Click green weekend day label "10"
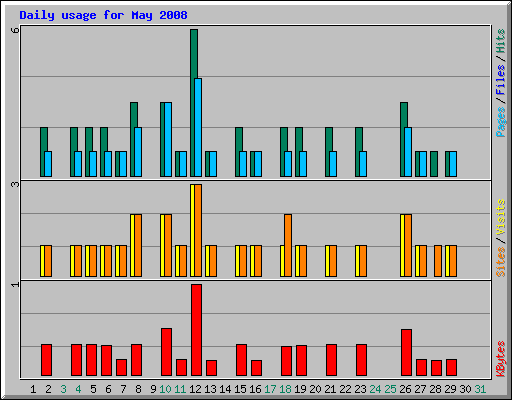Screen dimensions: 512x400 165,389
